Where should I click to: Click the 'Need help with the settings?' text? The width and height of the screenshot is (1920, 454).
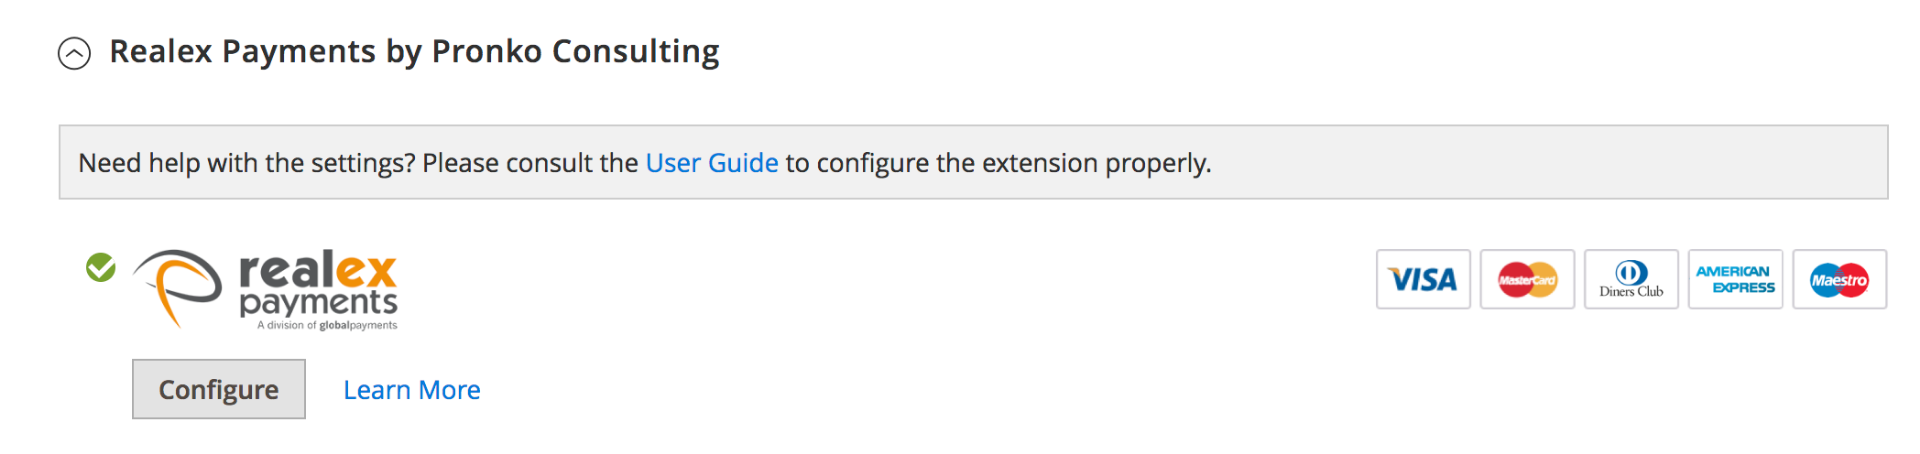point(247,162)
